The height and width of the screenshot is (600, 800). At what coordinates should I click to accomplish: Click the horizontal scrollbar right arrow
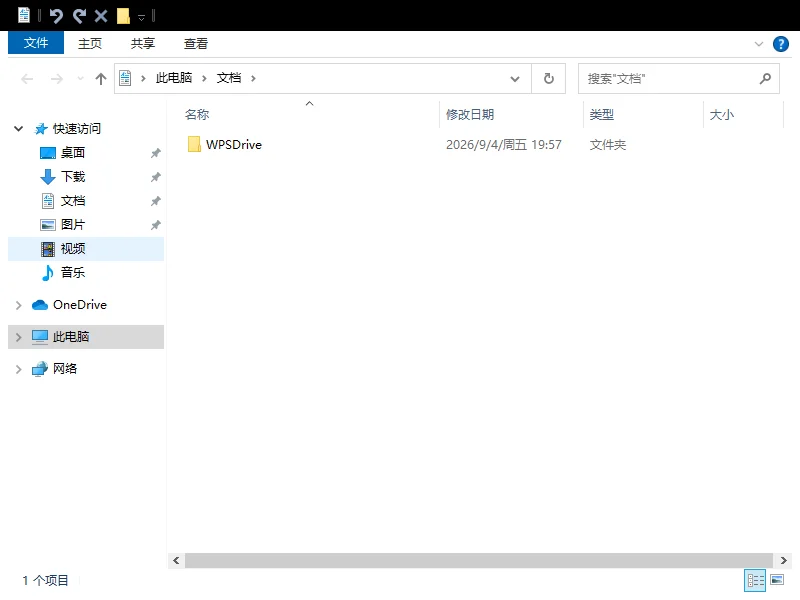783,560
